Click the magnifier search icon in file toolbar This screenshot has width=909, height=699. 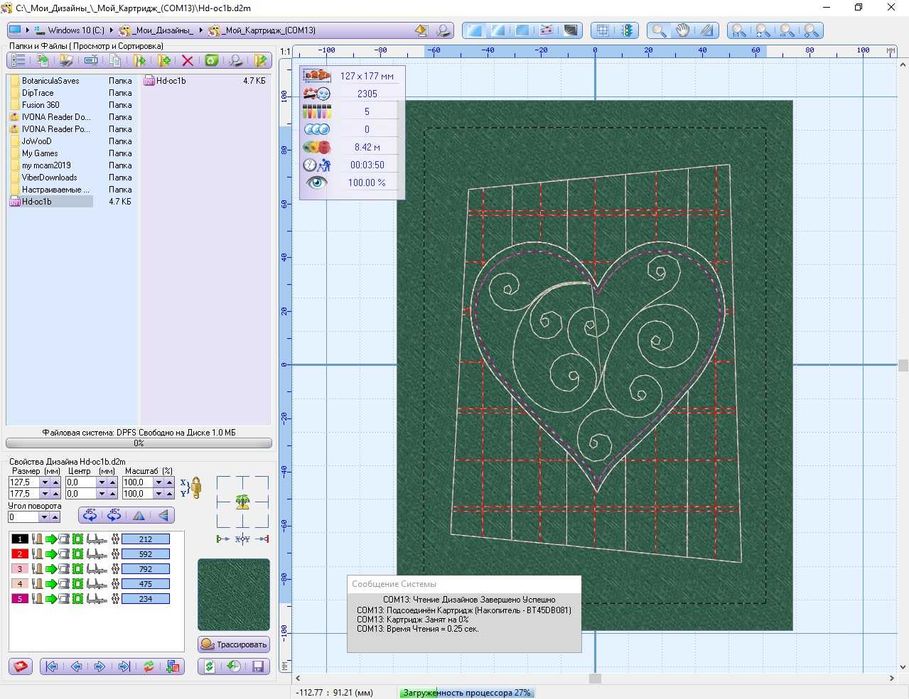coord(235,61)
